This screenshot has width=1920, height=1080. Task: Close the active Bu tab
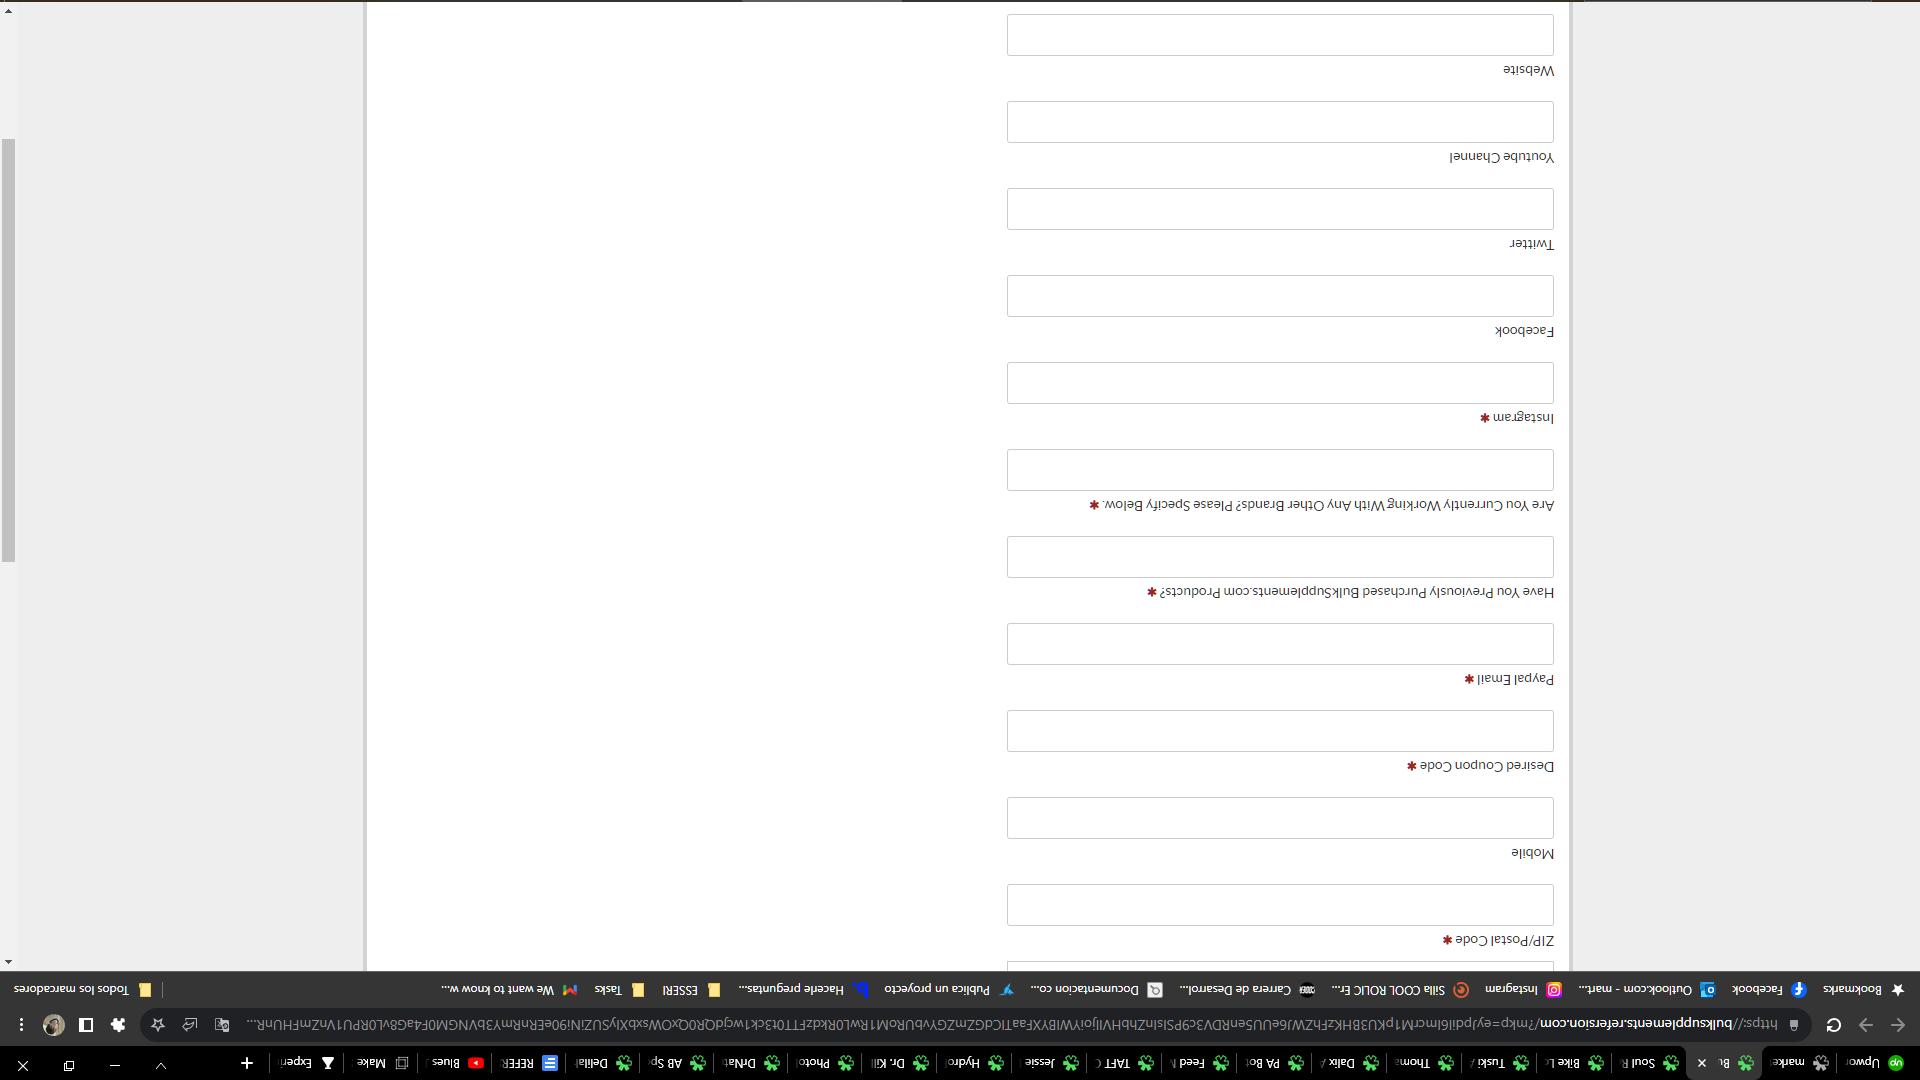[x=1702, y=1063]
